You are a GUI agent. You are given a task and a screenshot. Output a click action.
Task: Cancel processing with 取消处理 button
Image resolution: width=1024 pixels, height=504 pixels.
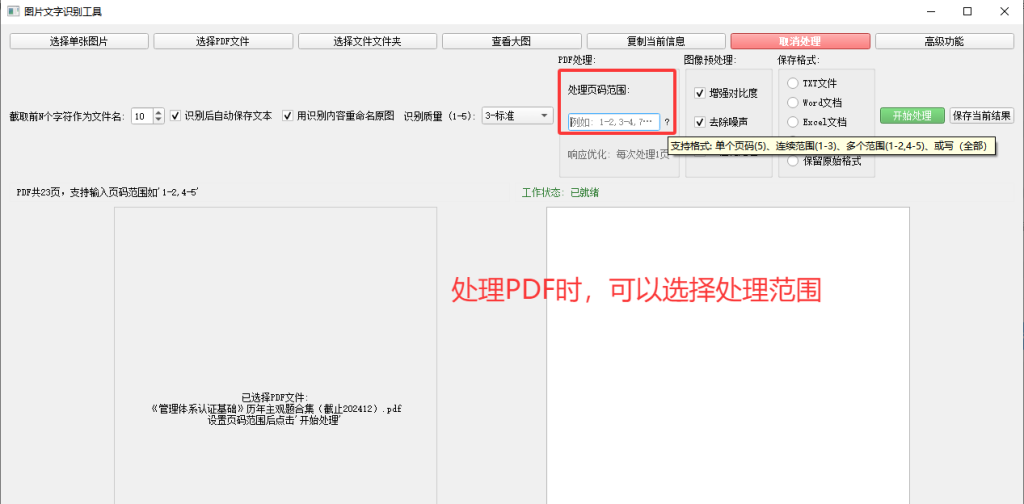800,41
